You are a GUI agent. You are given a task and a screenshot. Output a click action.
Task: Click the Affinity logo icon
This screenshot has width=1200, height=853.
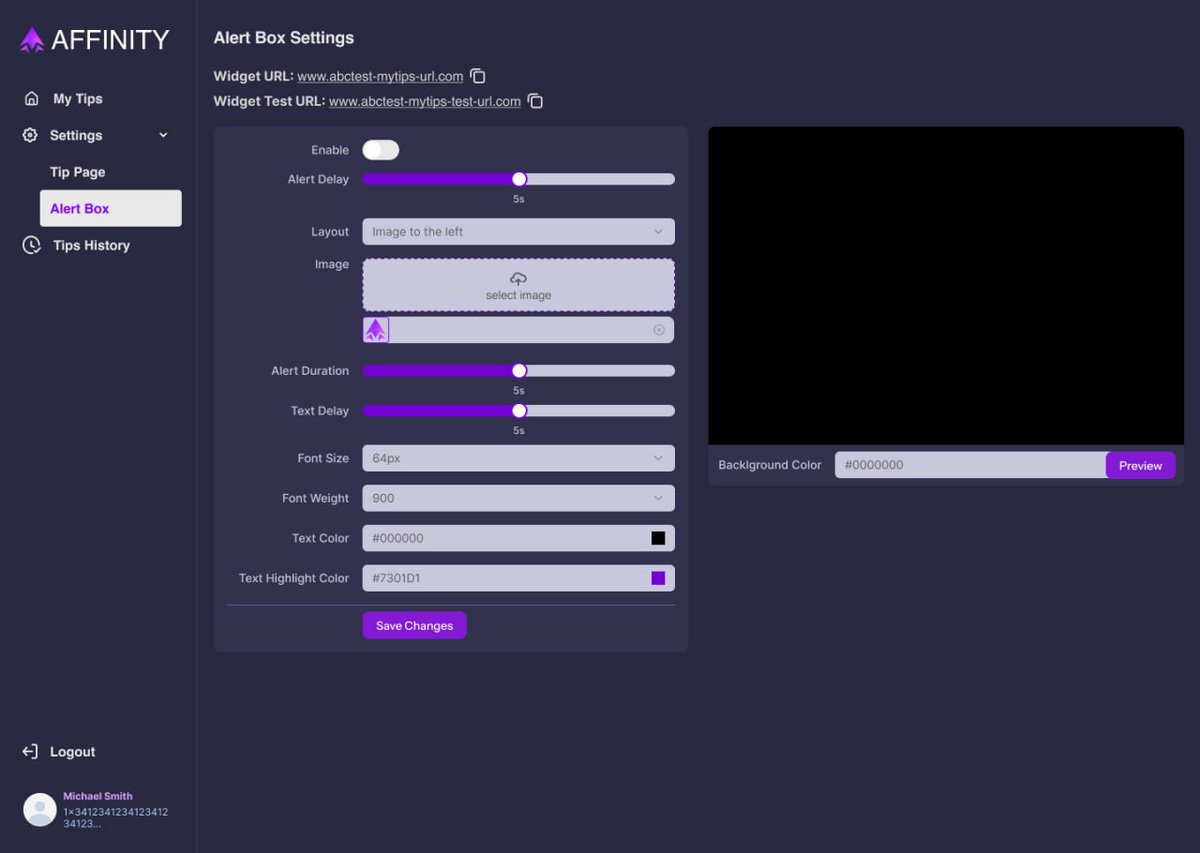(31, 38)
